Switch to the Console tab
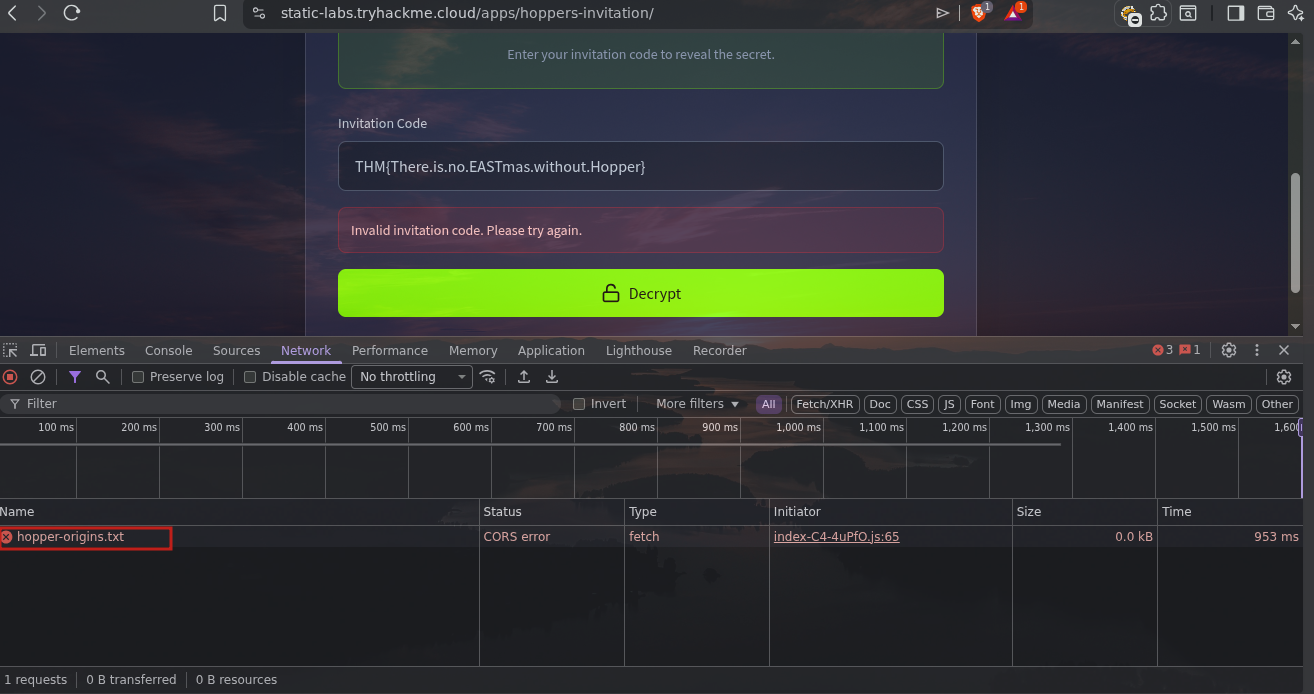Viewport: 1314px width, 694px height. tap(168, 350)
